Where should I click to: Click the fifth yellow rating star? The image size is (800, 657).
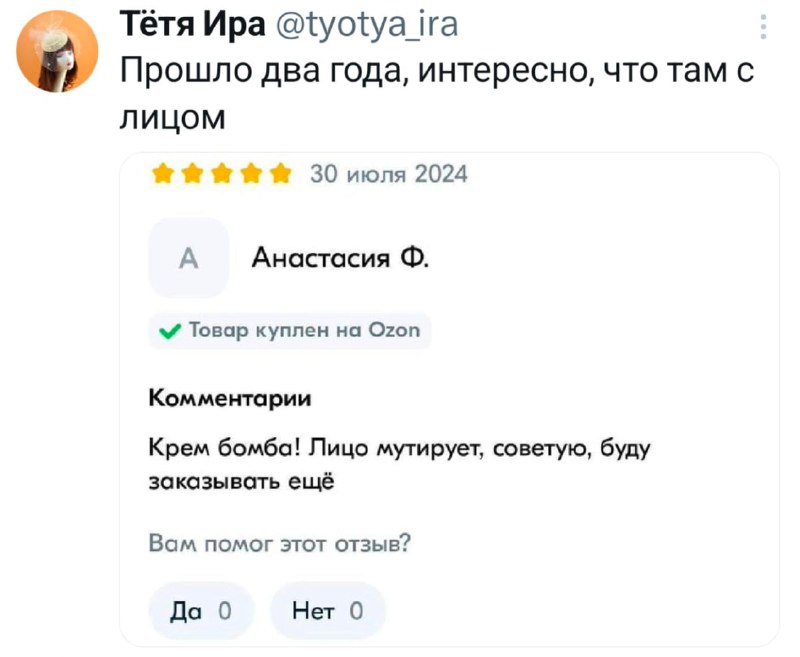[x=279, y=175]
